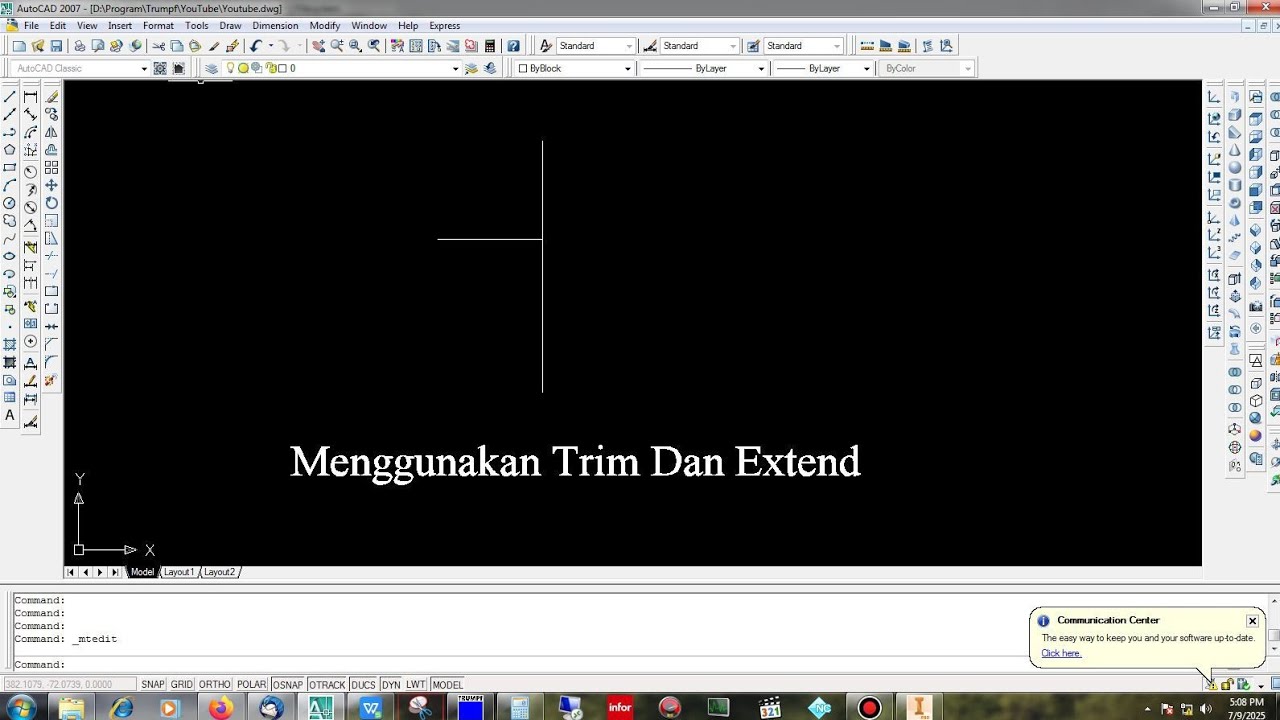Image resolution: width=1280 pixels, height=720 pixels.
Task: Activate the Extend tool
Action: [x=51, y=274]
